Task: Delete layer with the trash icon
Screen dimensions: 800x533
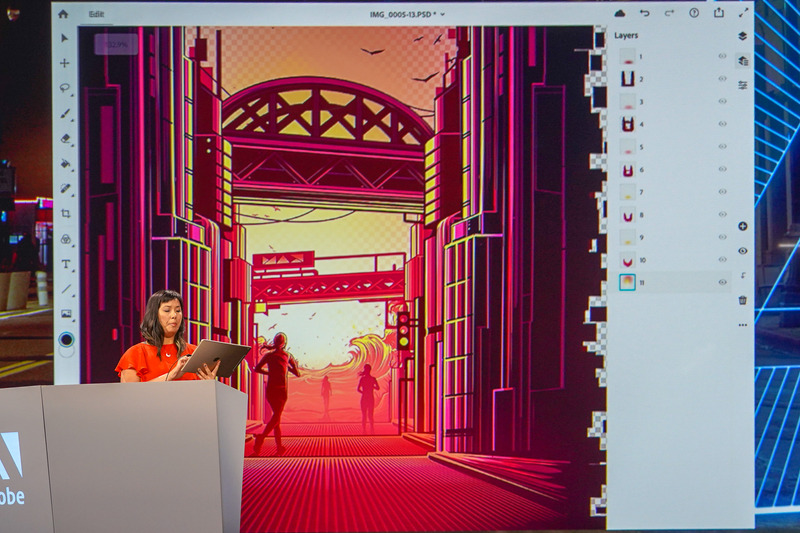Action: click(x=743, y=300)
